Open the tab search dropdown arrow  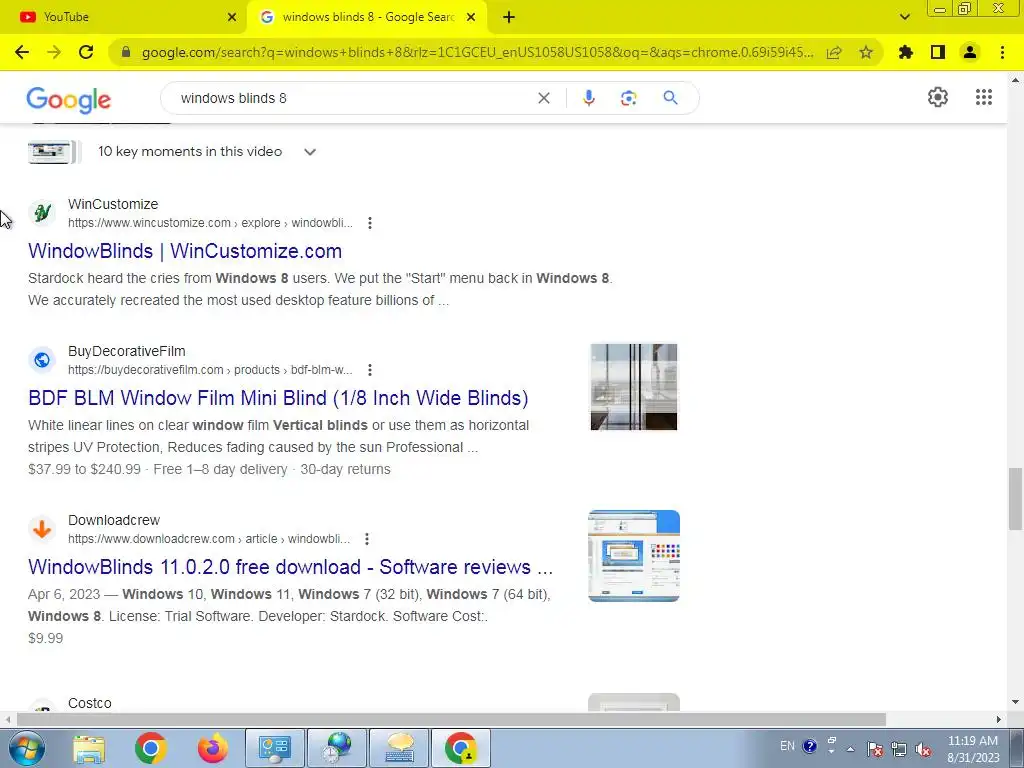point(904,17)
